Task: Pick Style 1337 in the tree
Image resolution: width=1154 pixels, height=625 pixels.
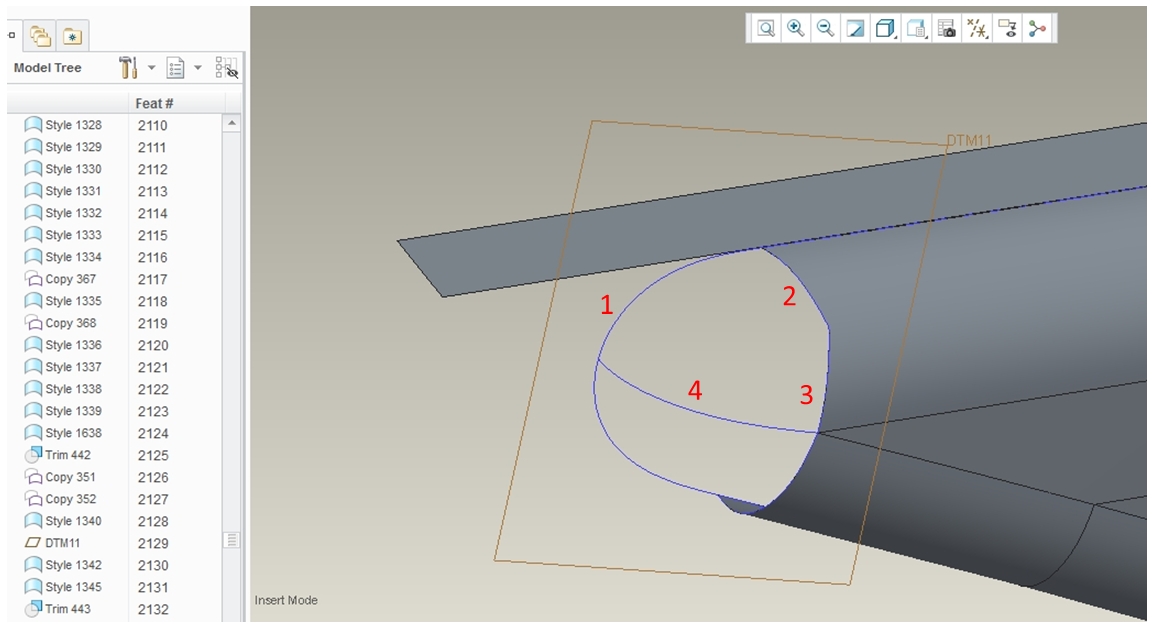Action: pyautogui.click(x=63, y=367)
